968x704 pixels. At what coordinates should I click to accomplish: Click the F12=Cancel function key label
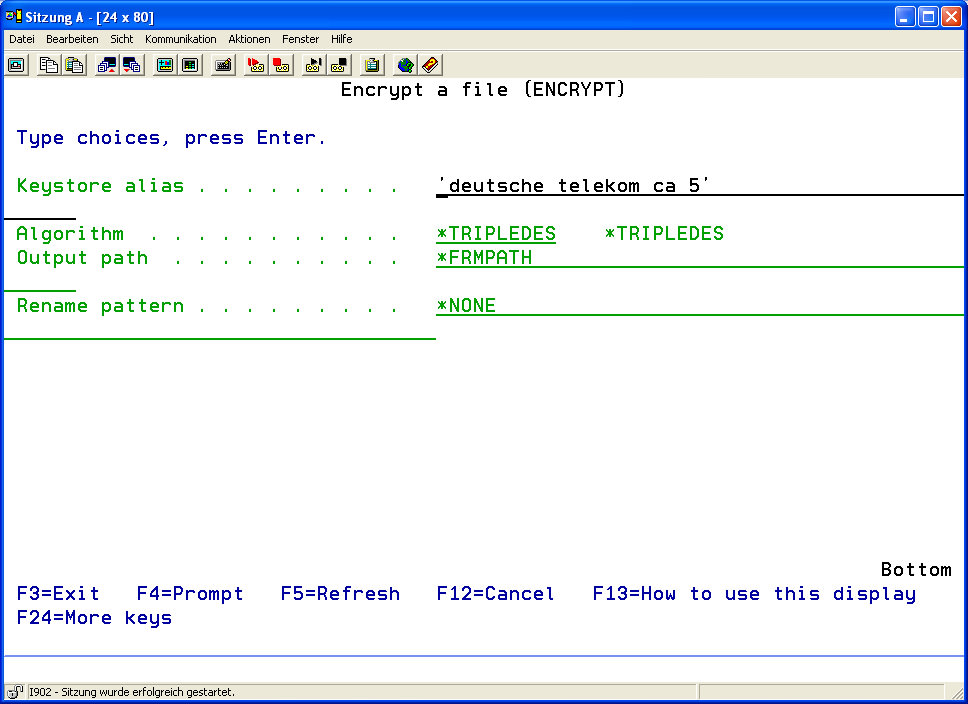click(495, 594)
